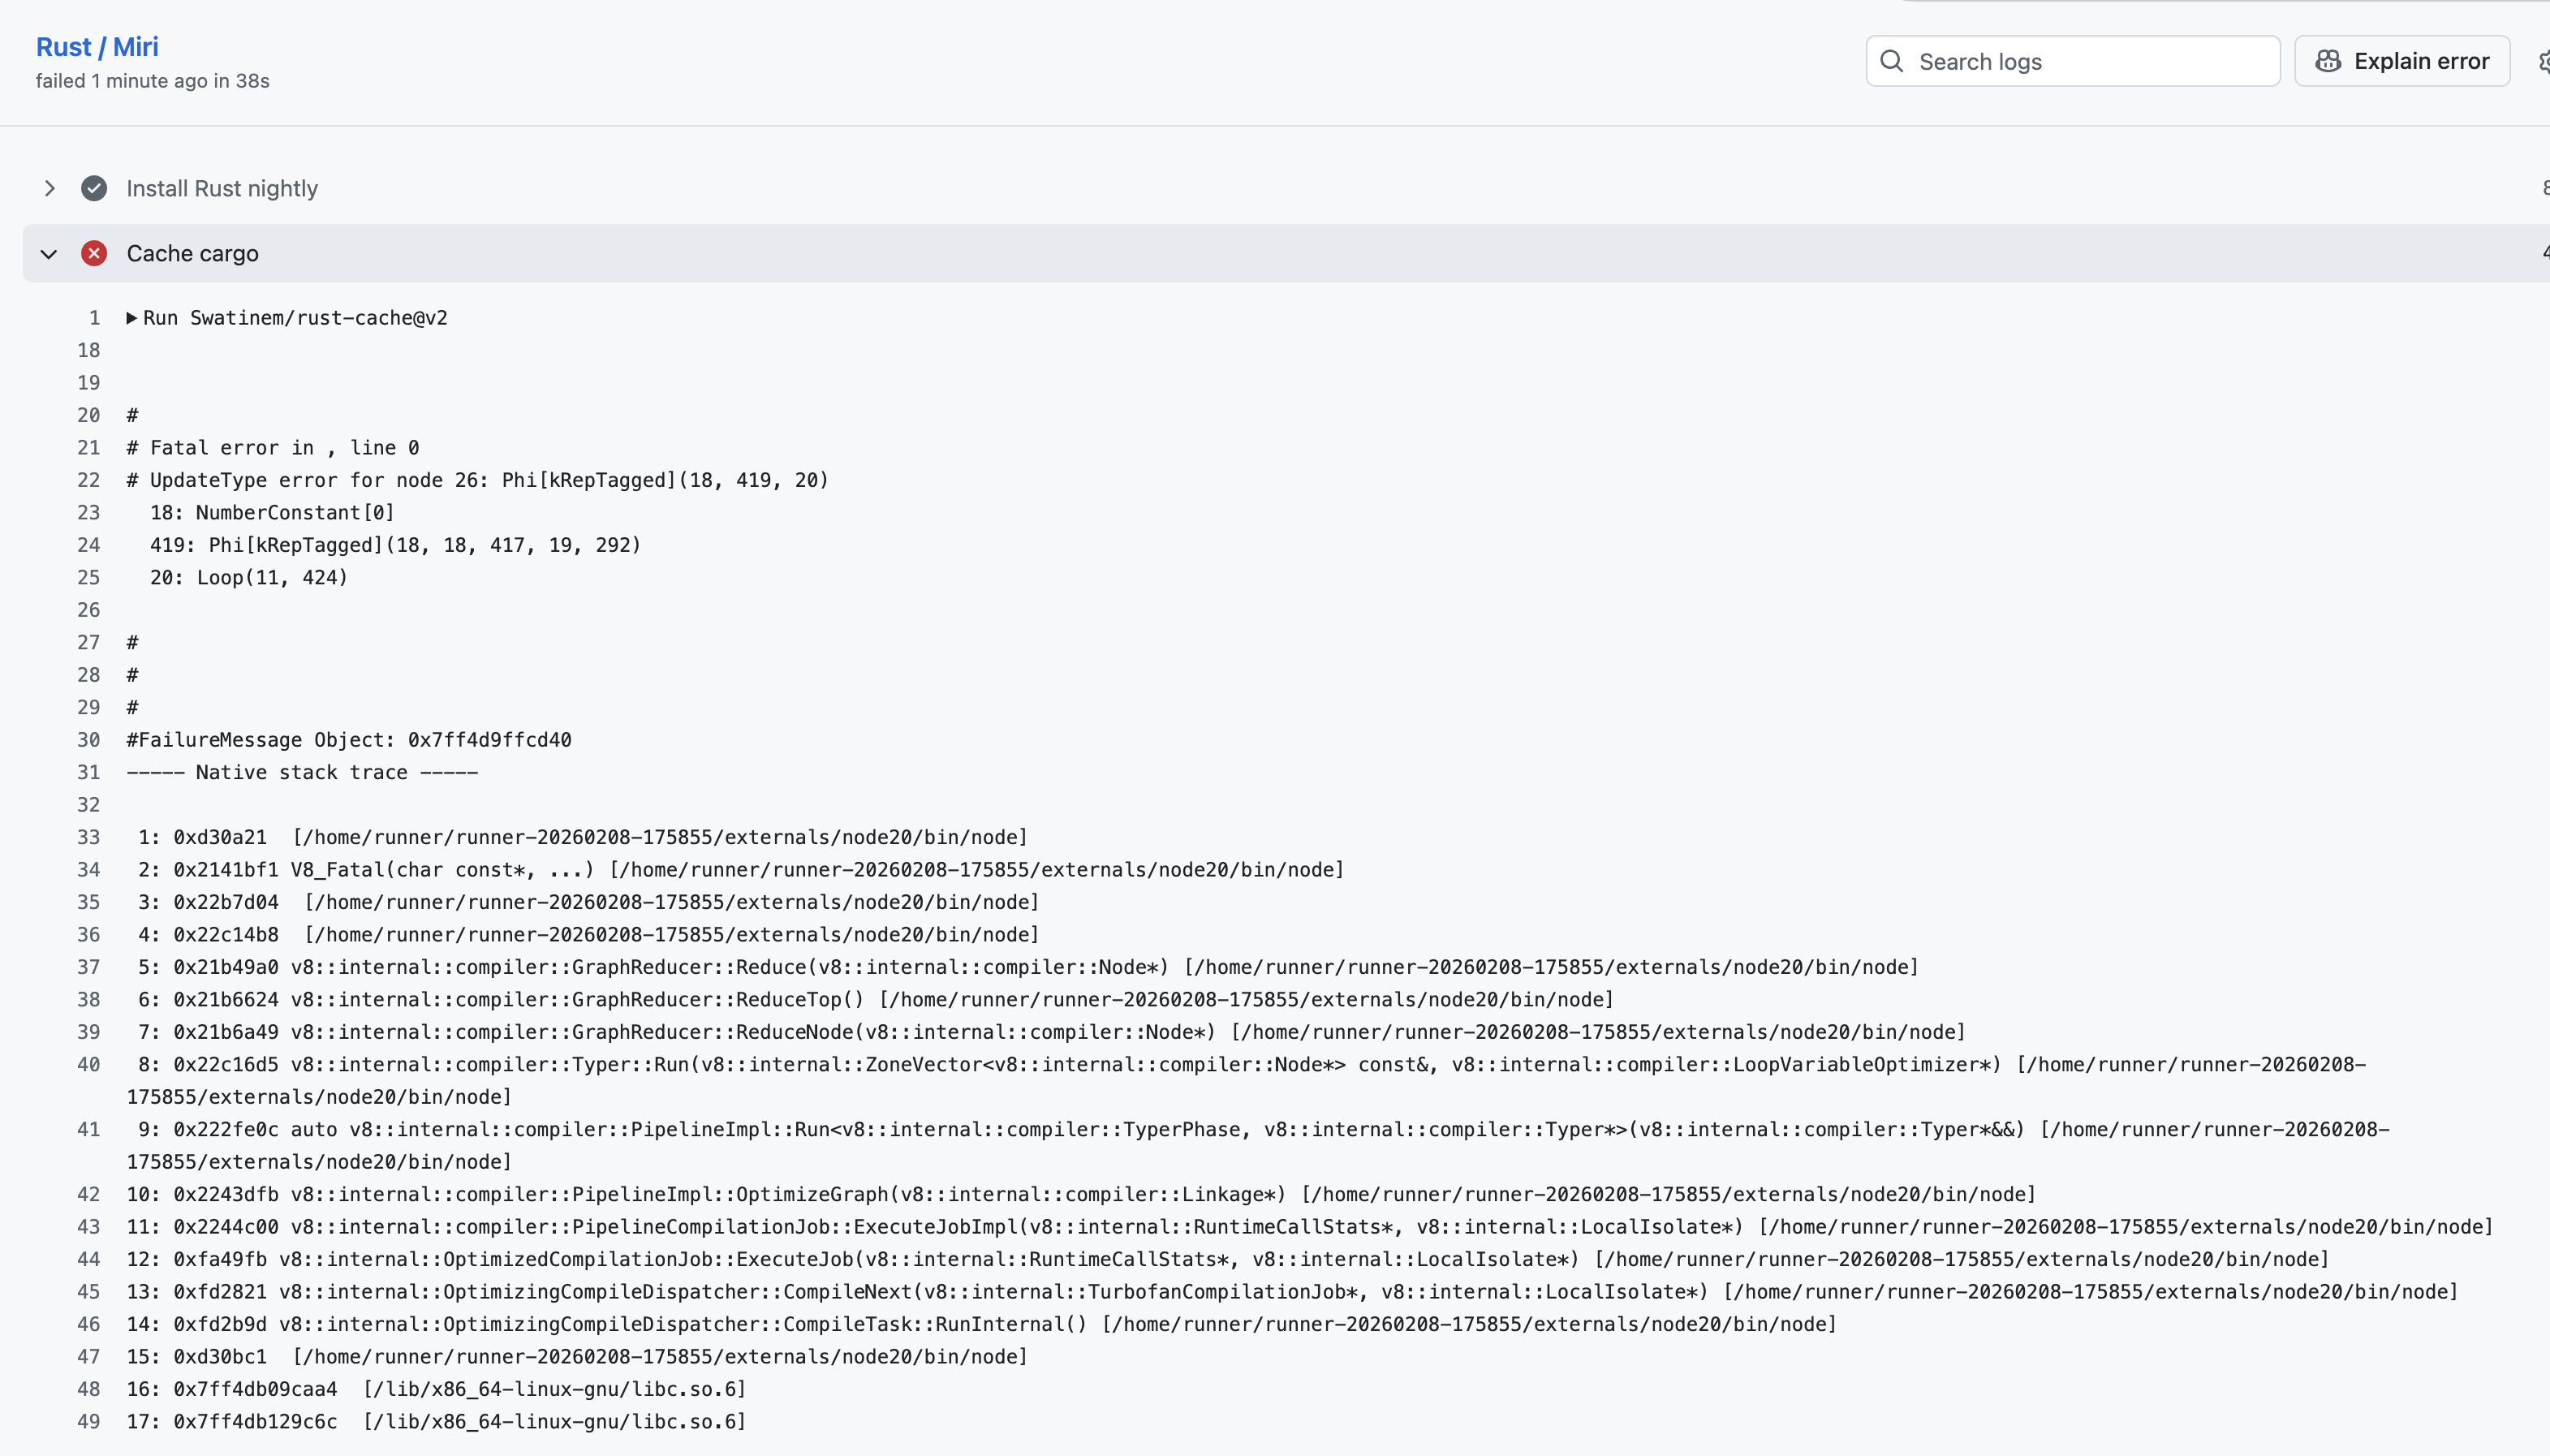Select the Cache cargo step header

pos(192,253)
